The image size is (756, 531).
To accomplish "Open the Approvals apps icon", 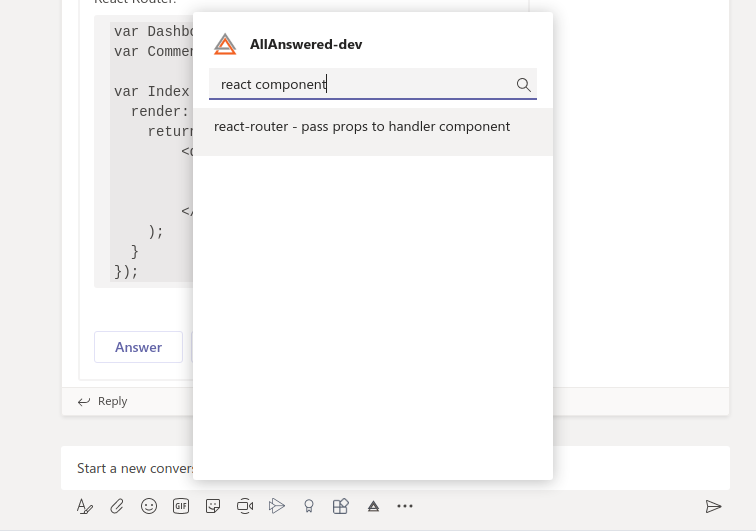I will (x=340, y=506).
